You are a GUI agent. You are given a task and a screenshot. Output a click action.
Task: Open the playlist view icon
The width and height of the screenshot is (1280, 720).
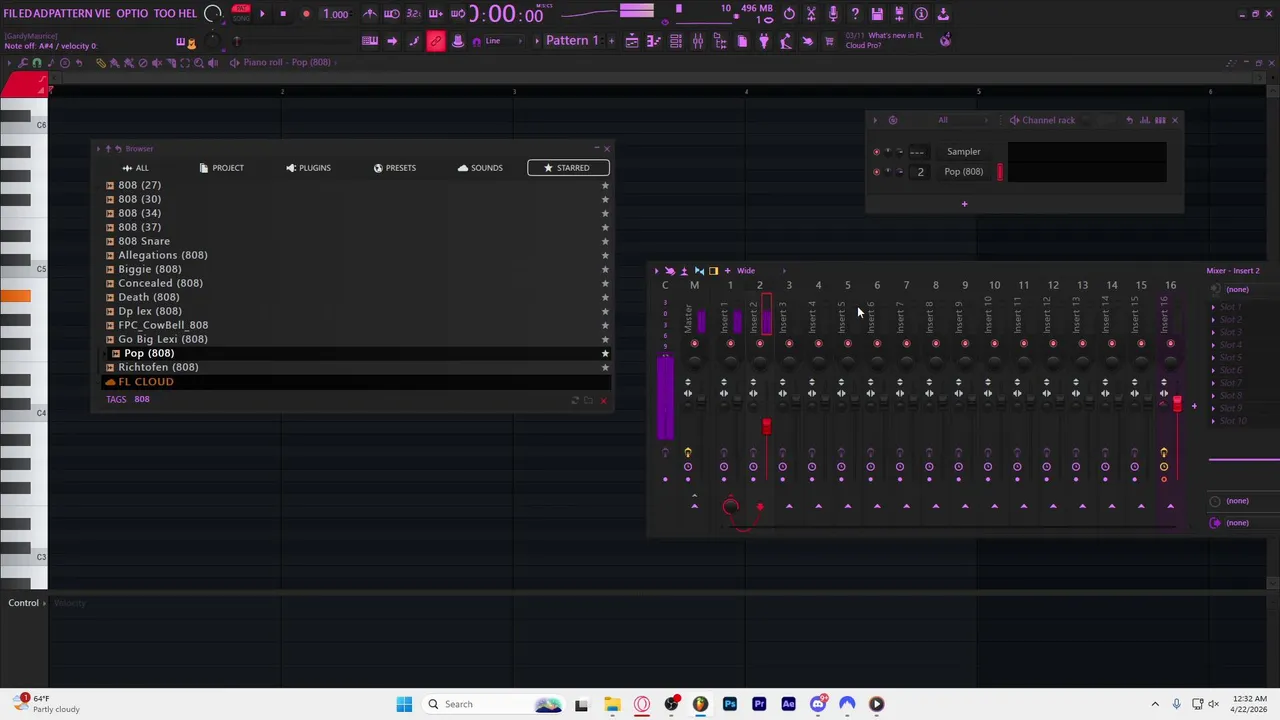(632, 41)
